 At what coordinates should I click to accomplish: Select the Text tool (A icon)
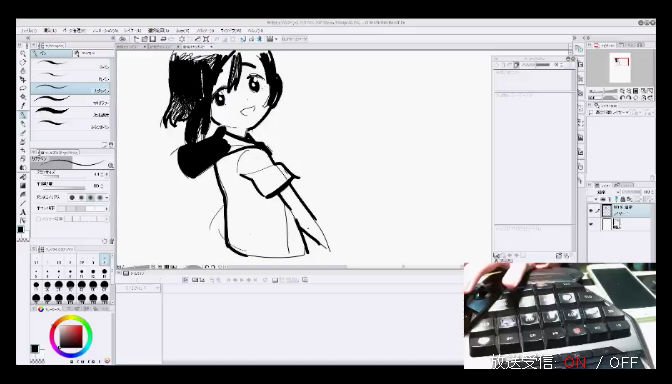[x=23, y=212]
